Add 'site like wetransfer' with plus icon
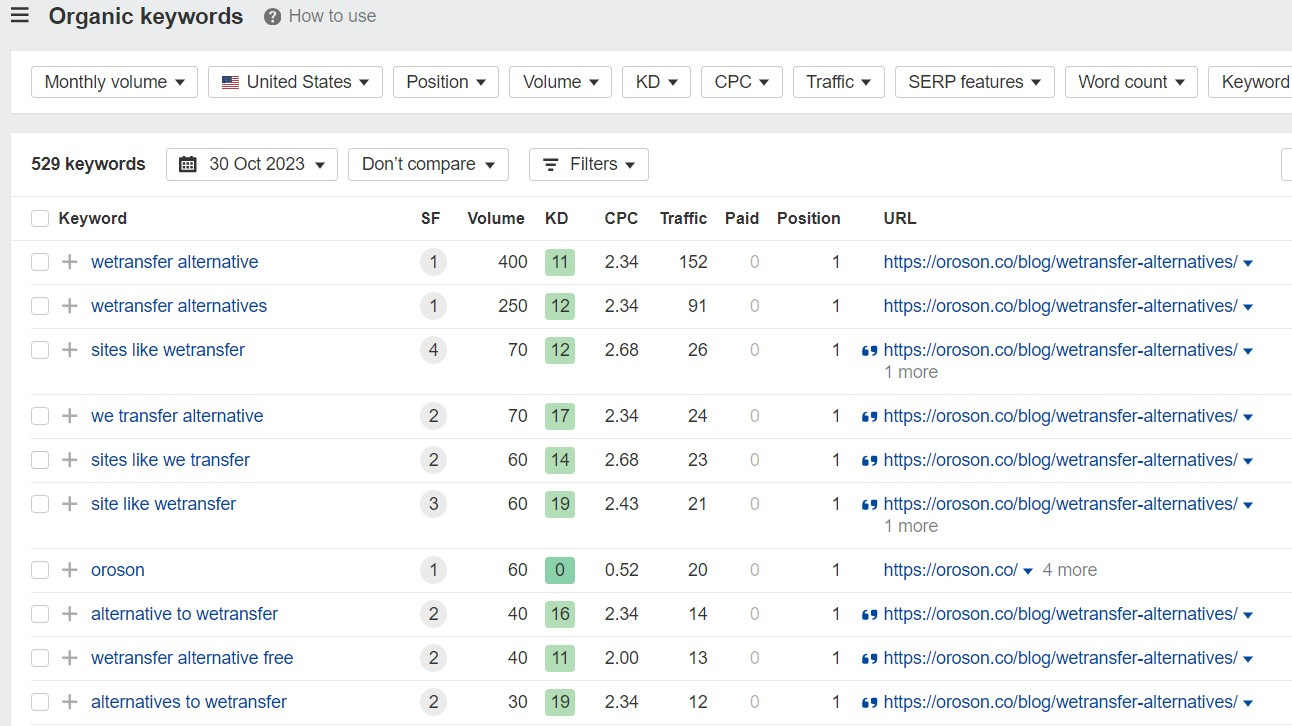Image resolution: width=1292 pixels, height=726 pixels. tap(69, 504)
